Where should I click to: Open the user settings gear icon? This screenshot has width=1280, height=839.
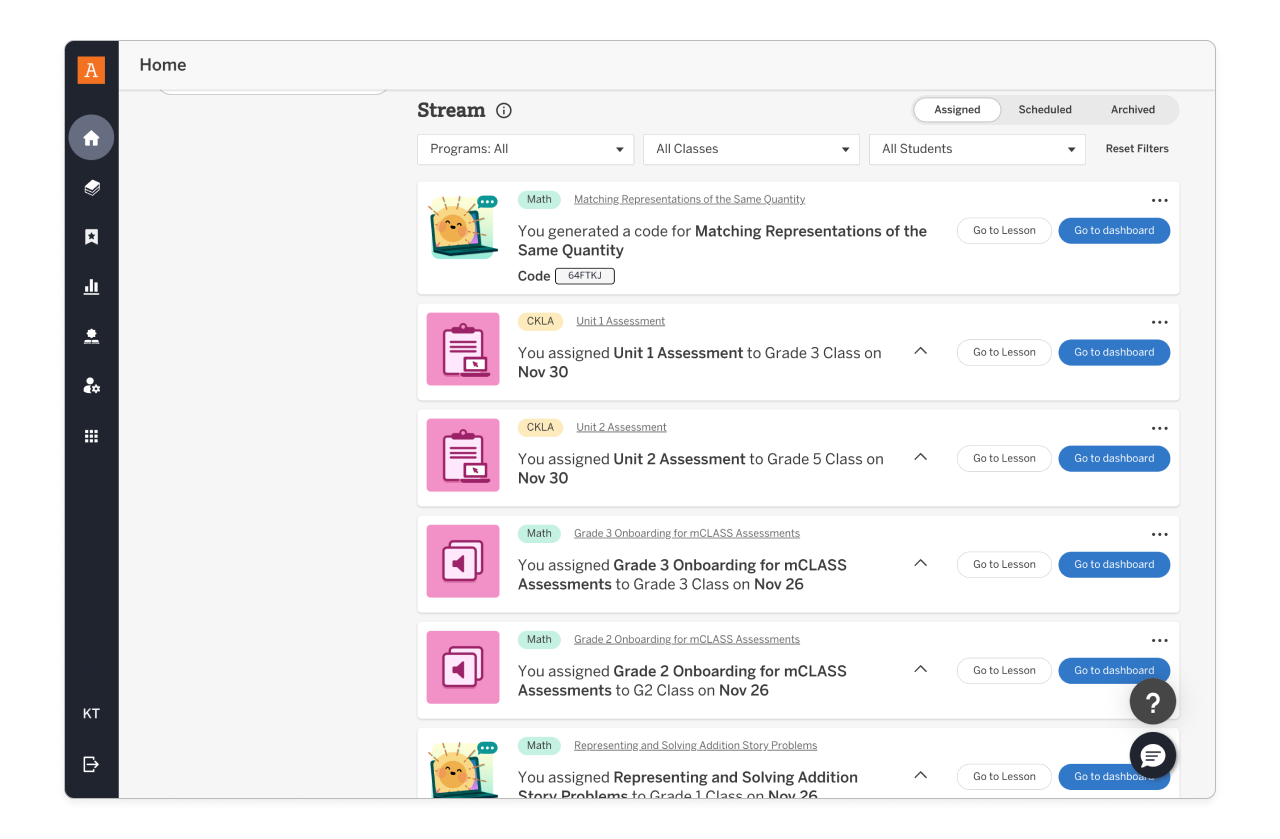91,386
